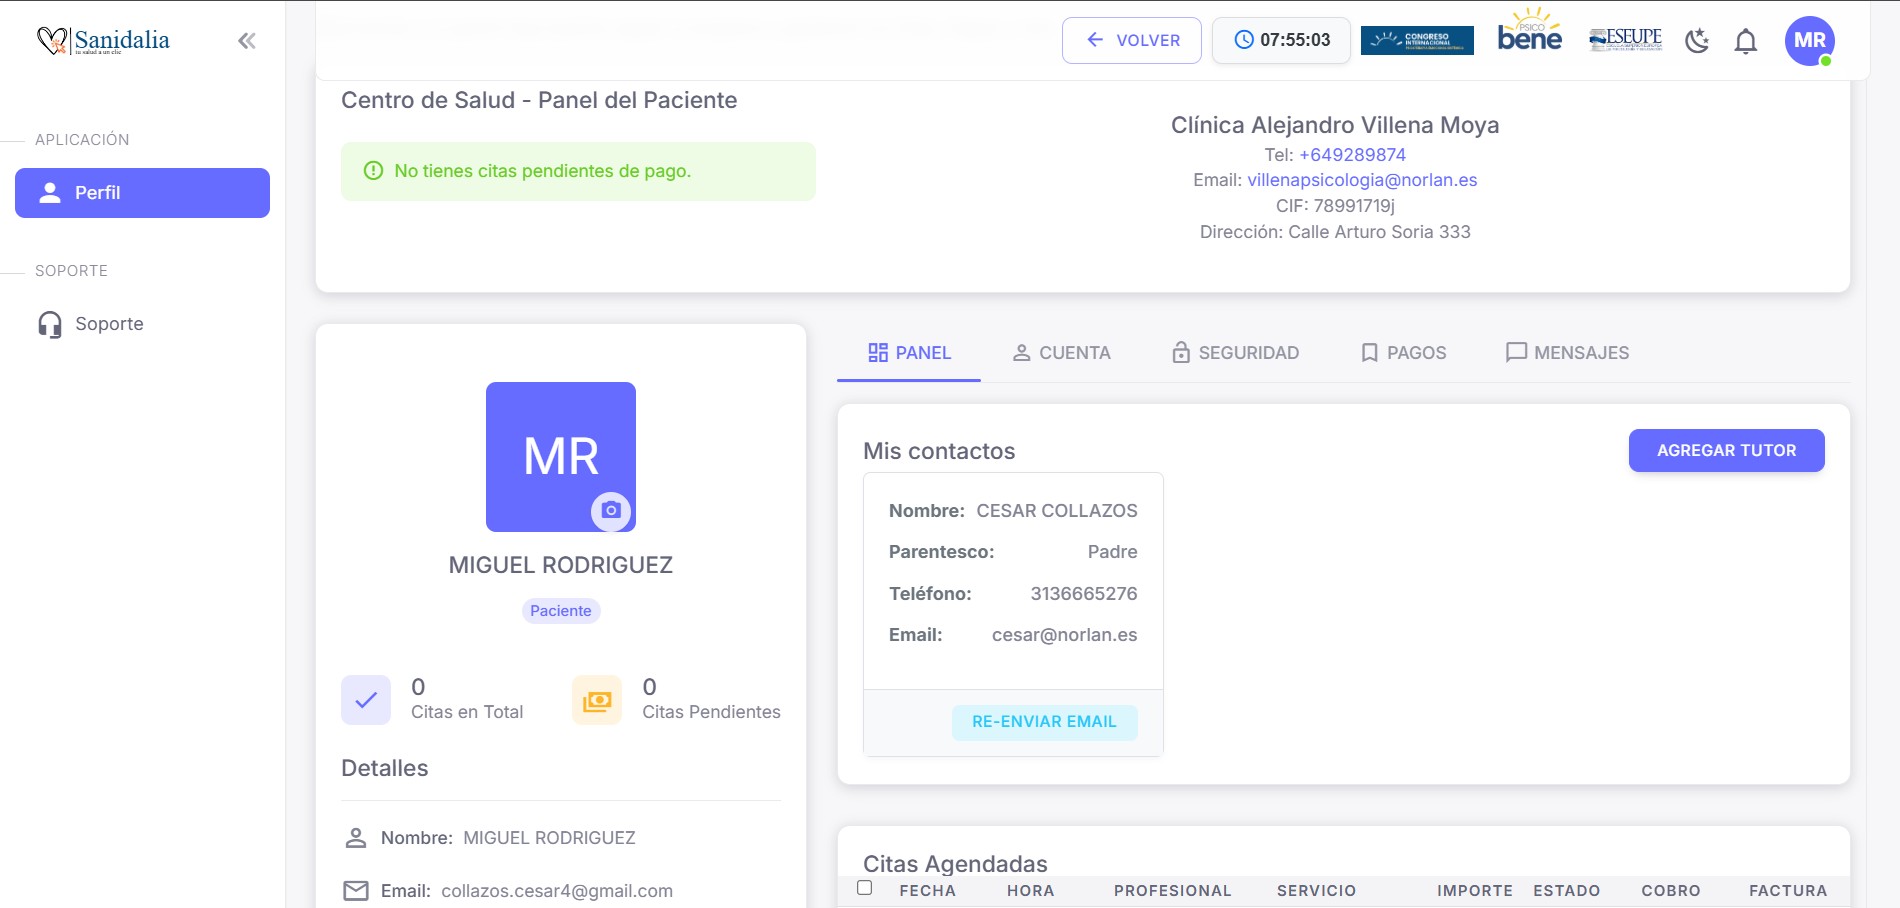The width and height of the screenshot is (1900, 908).
Task: Click the Congreso Internacional banner
Action: (x=1417, y=41)
